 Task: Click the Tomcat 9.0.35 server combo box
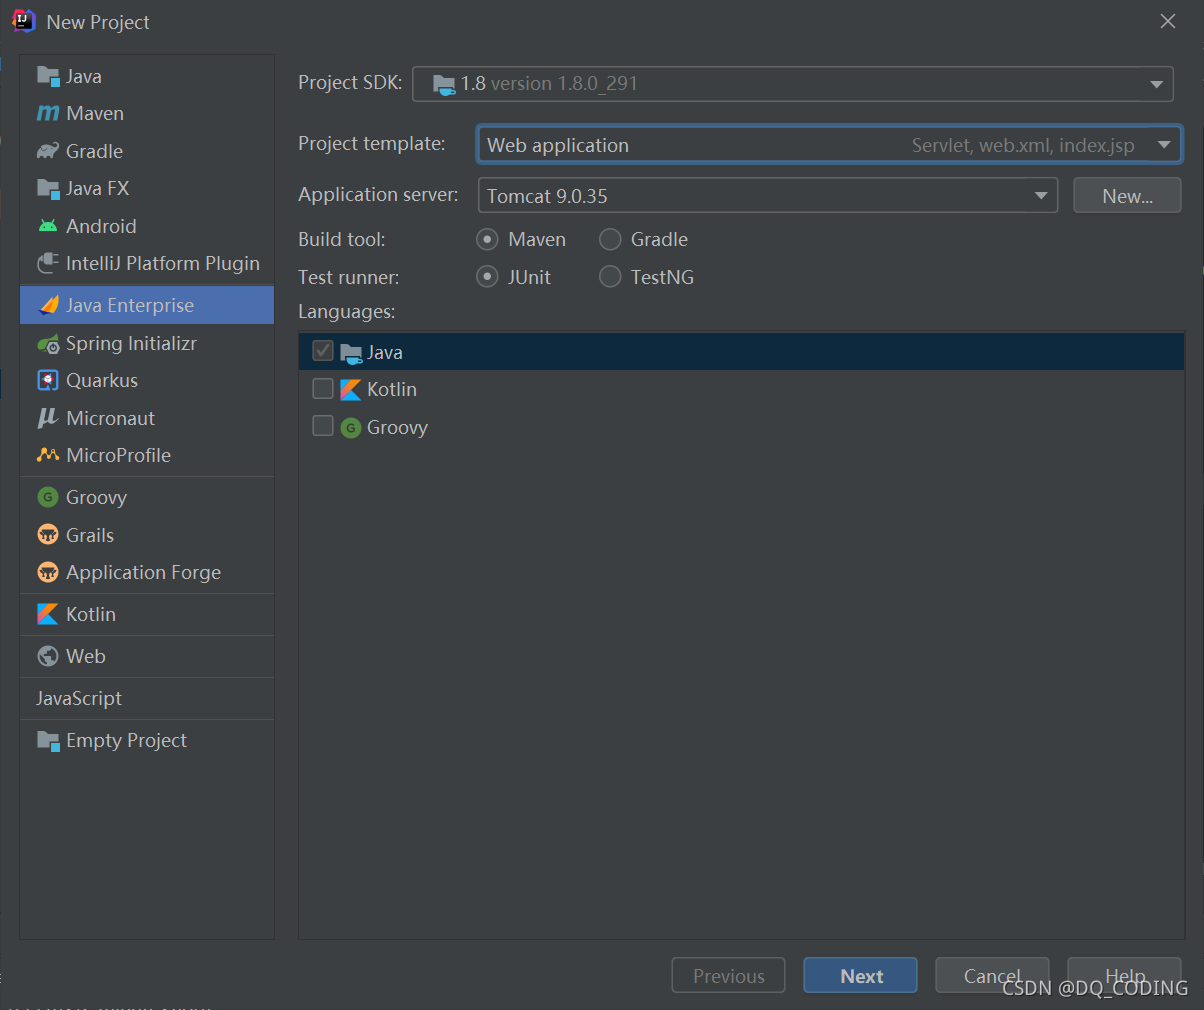pos(768,196)
